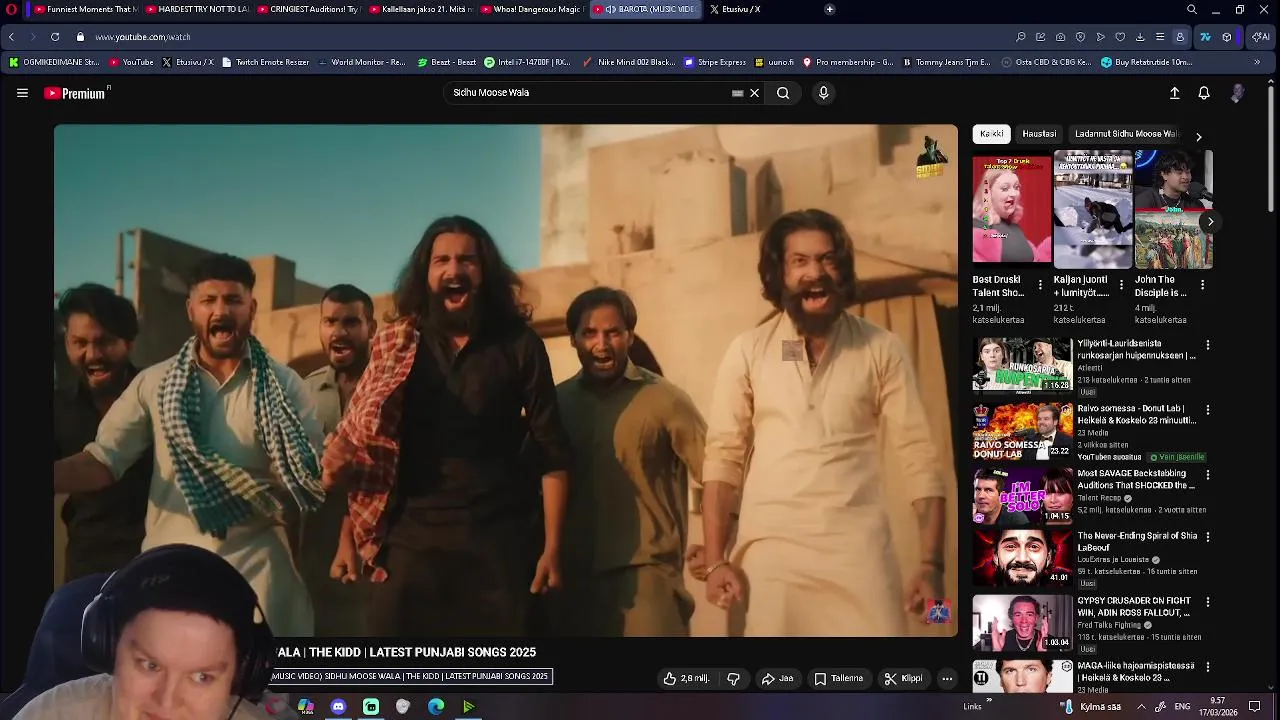Open options for GYPSY CRUSADER video
The width and height of the screenshot is (1280, 720).
click(1208, 602)
